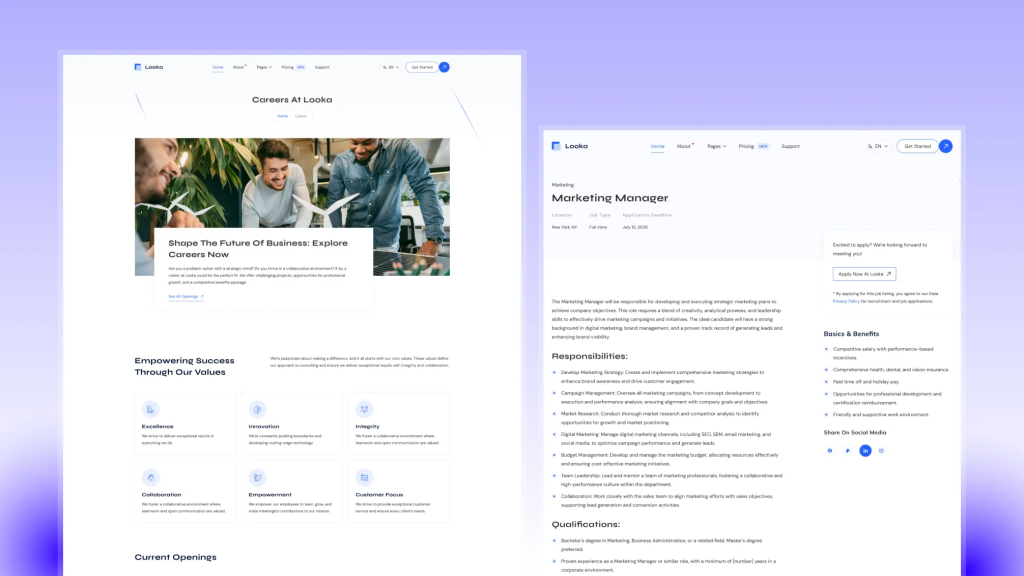Expand the About dropdown
Screen dimensions: 1024x576
[685, 145]
